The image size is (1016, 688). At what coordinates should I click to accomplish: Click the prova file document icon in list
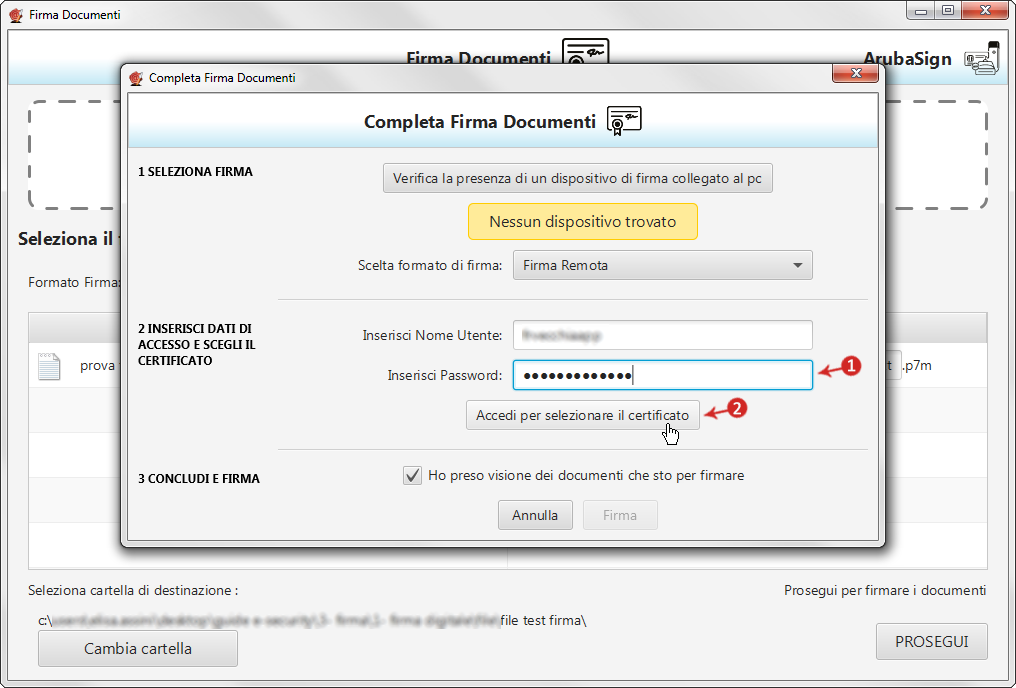coord(49,366)
